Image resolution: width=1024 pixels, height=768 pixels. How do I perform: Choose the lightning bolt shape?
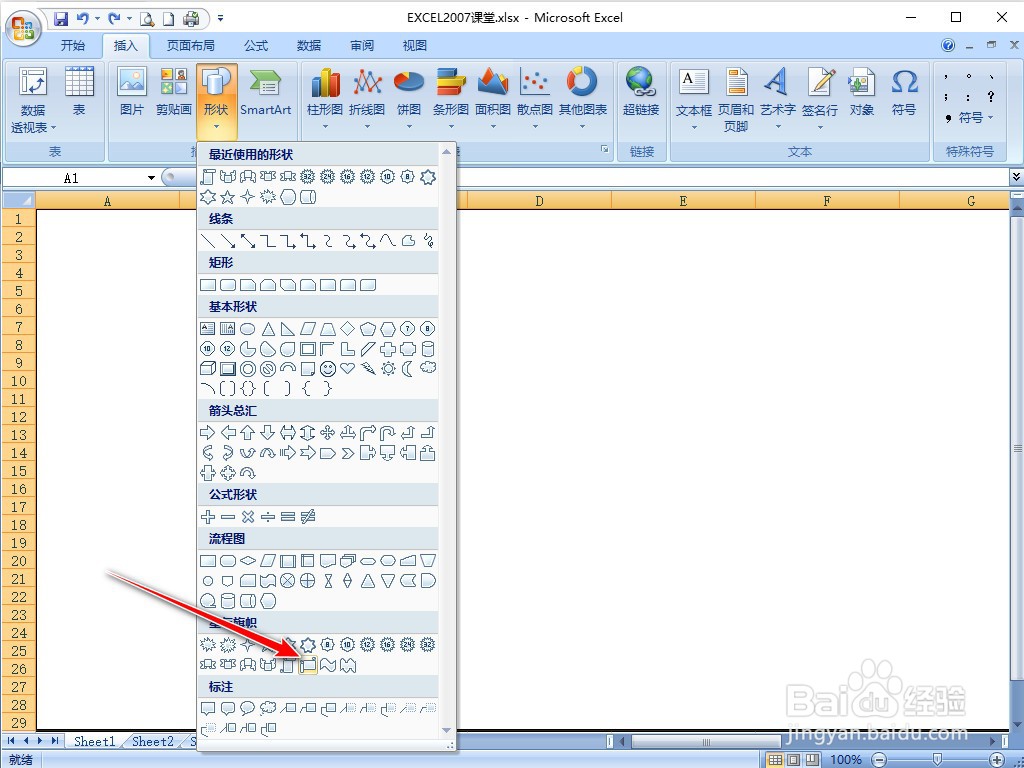point(368,369)
